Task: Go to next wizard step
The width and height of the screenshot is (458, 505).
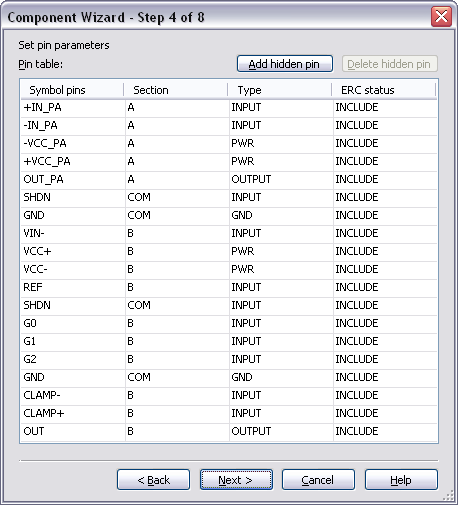Action: coord(236,480)
